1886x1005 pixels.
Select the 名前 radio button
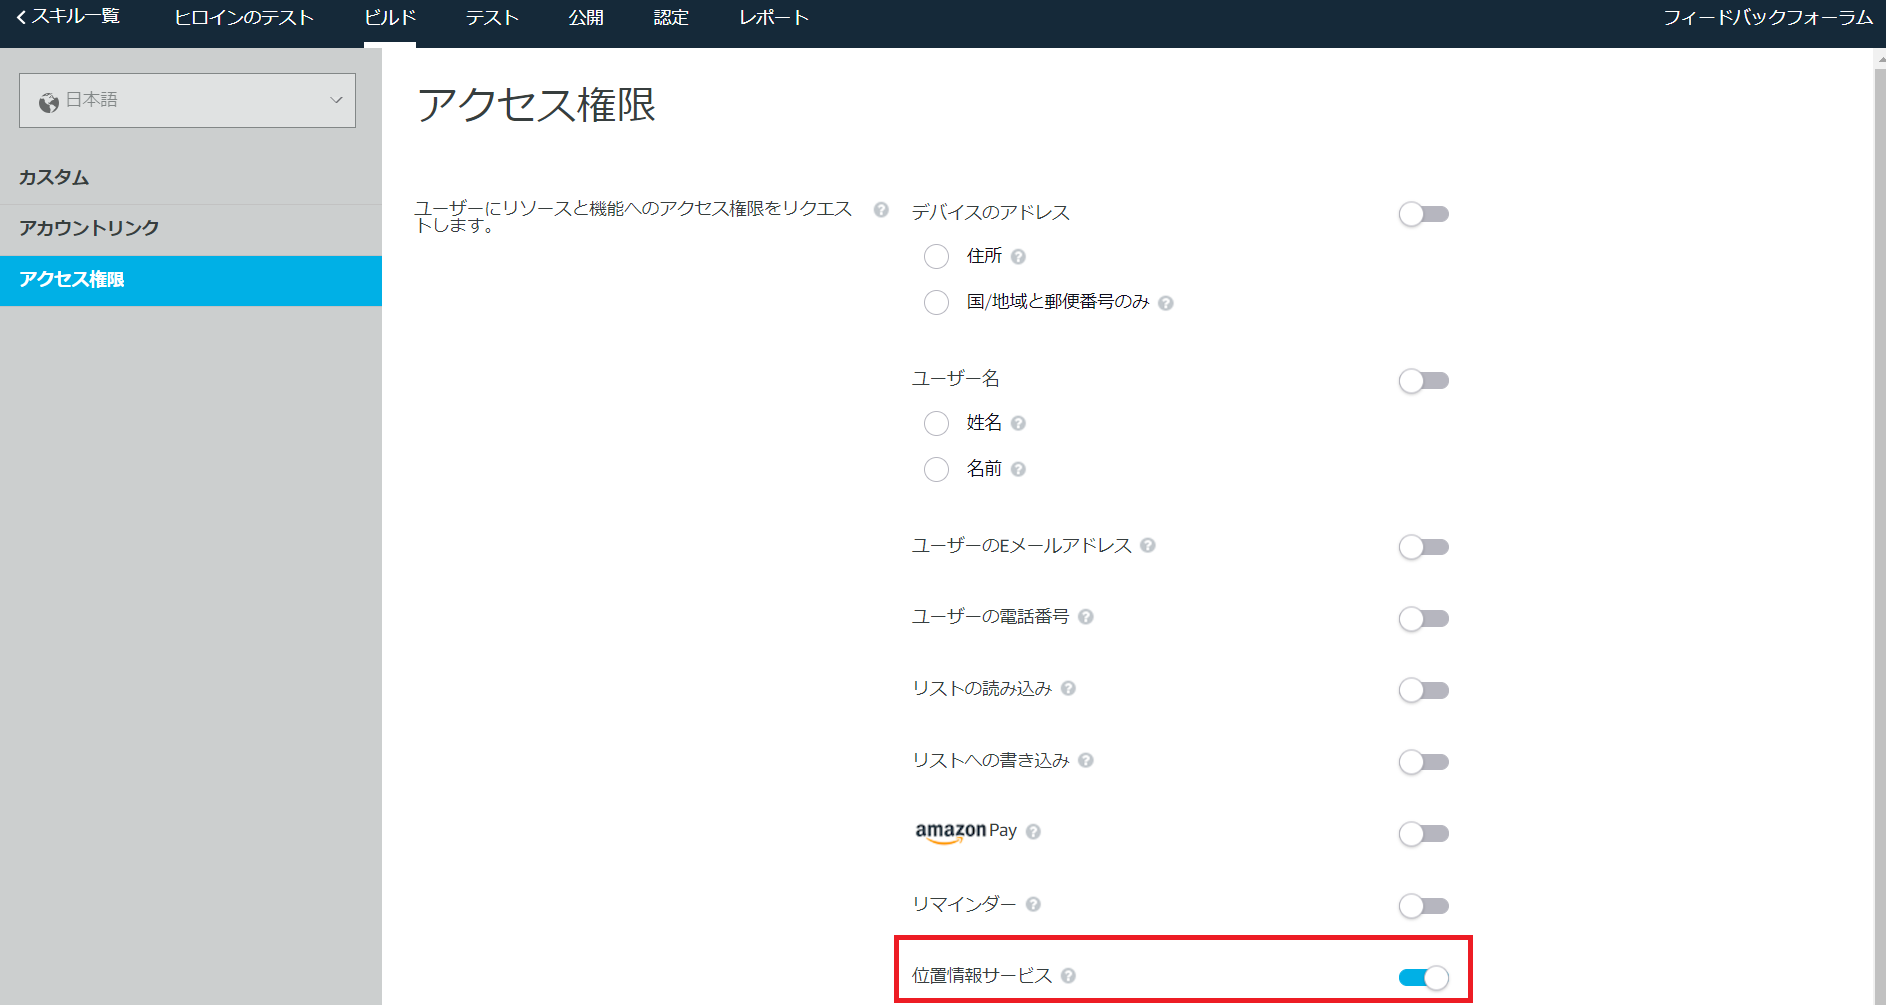point(936,468)
